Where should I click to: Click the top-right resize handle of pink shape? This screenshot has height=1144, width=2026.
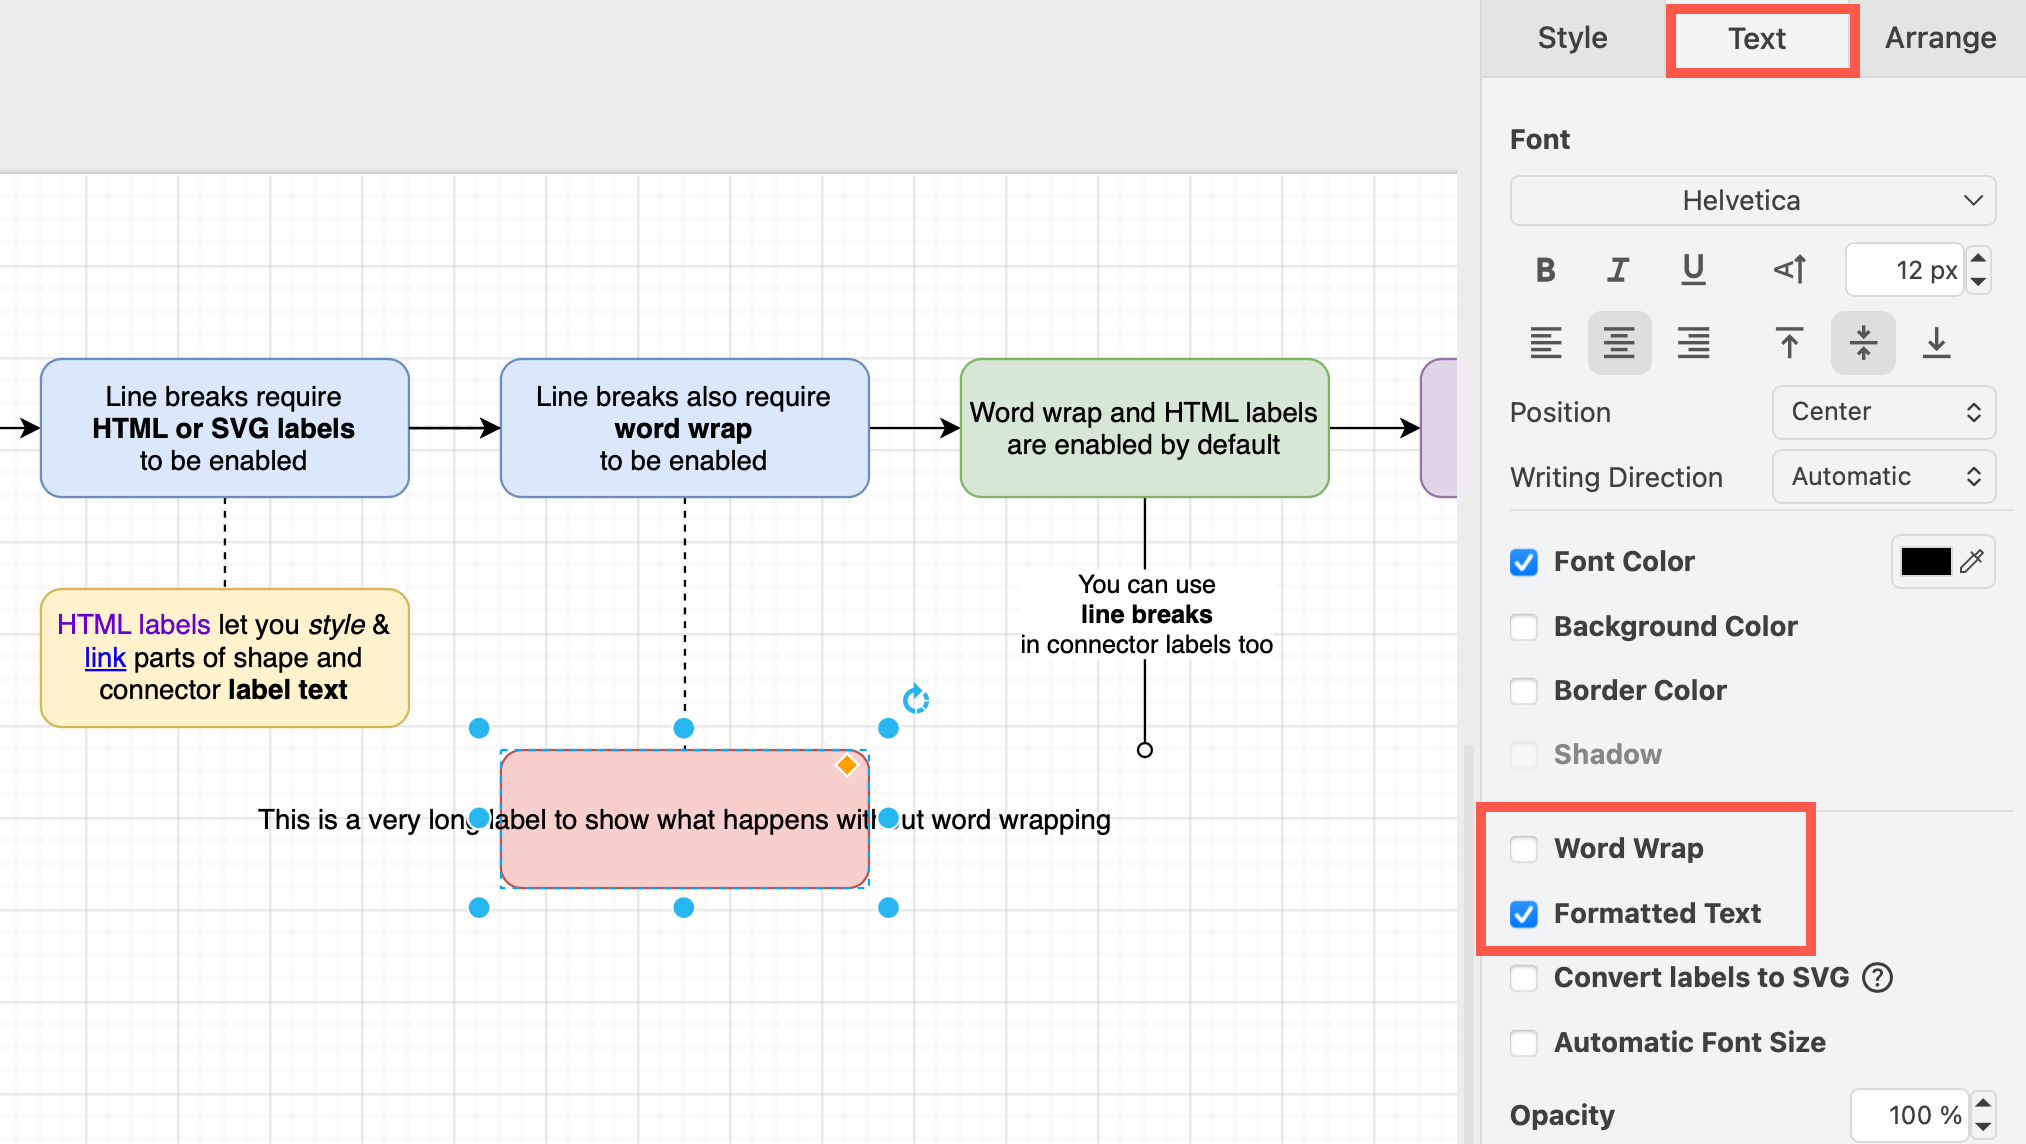pyautogui.click(x=888, y=728)
